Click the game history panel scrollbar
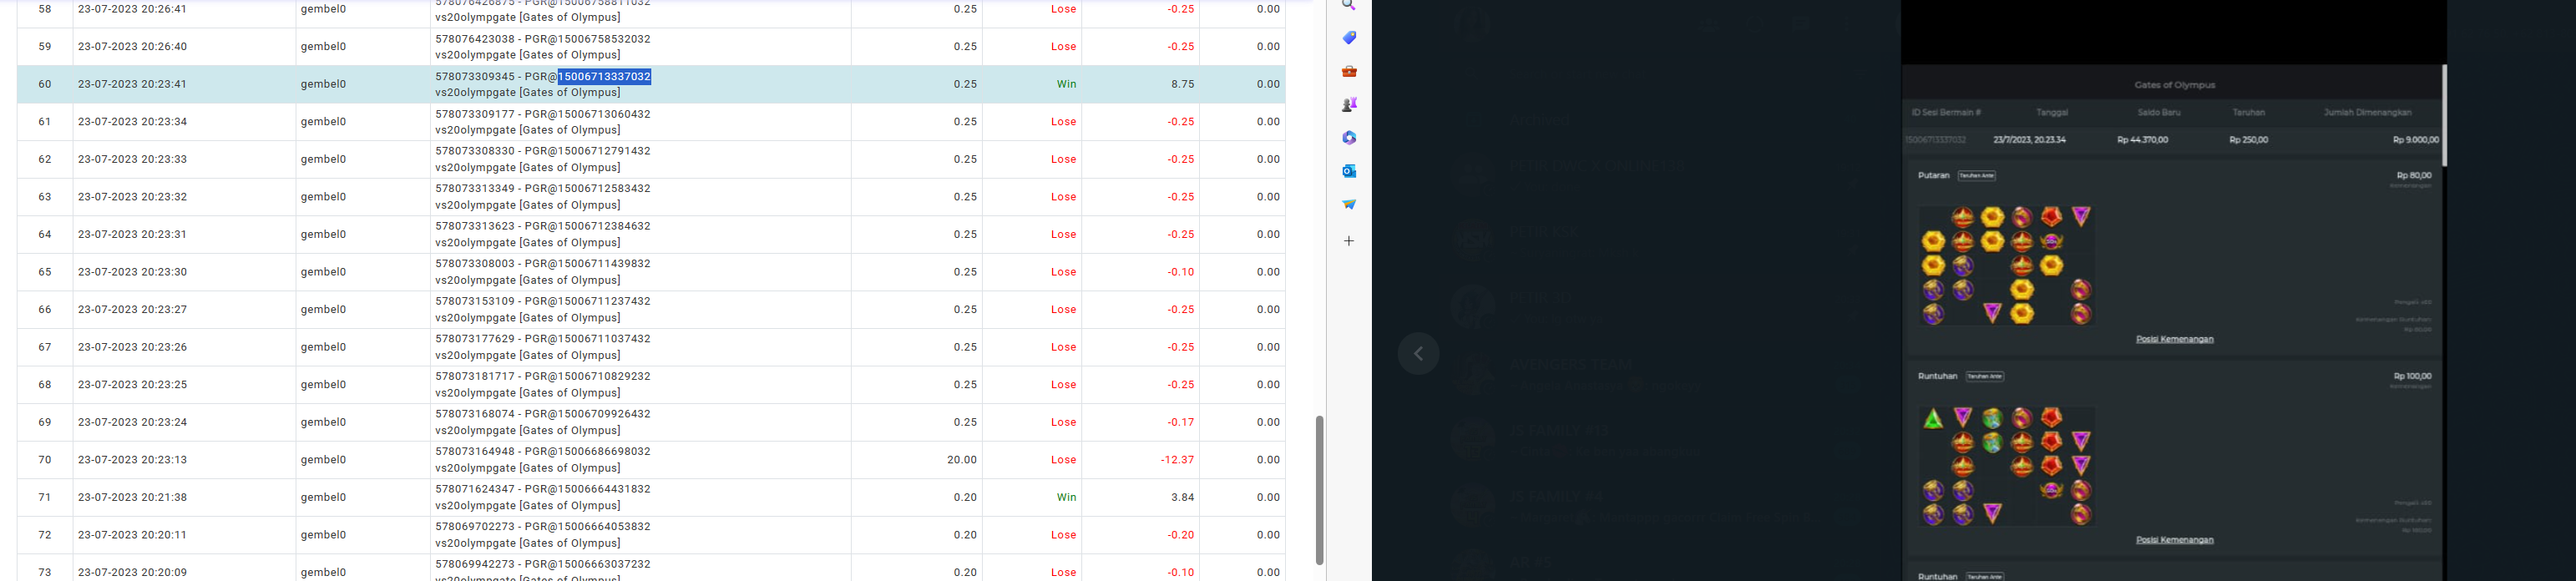 click(x=2444, y=115)
